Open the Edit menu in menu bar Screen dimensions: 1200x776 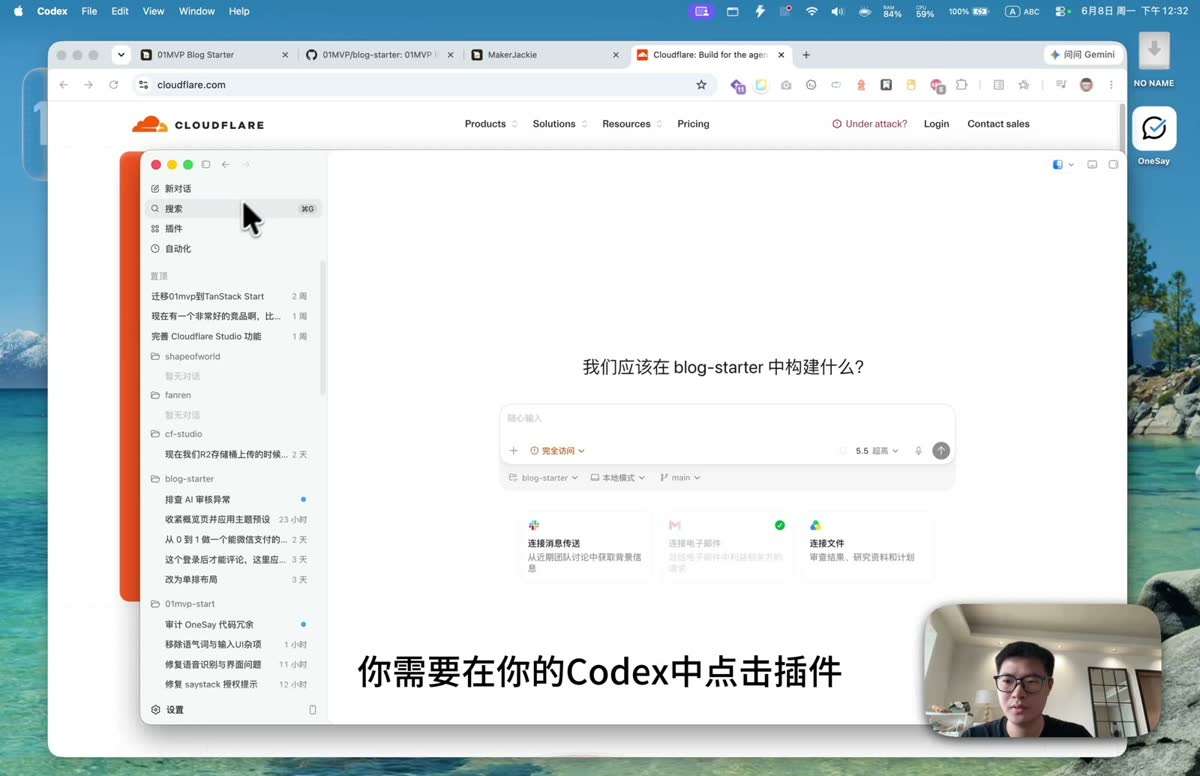[120, 11]
